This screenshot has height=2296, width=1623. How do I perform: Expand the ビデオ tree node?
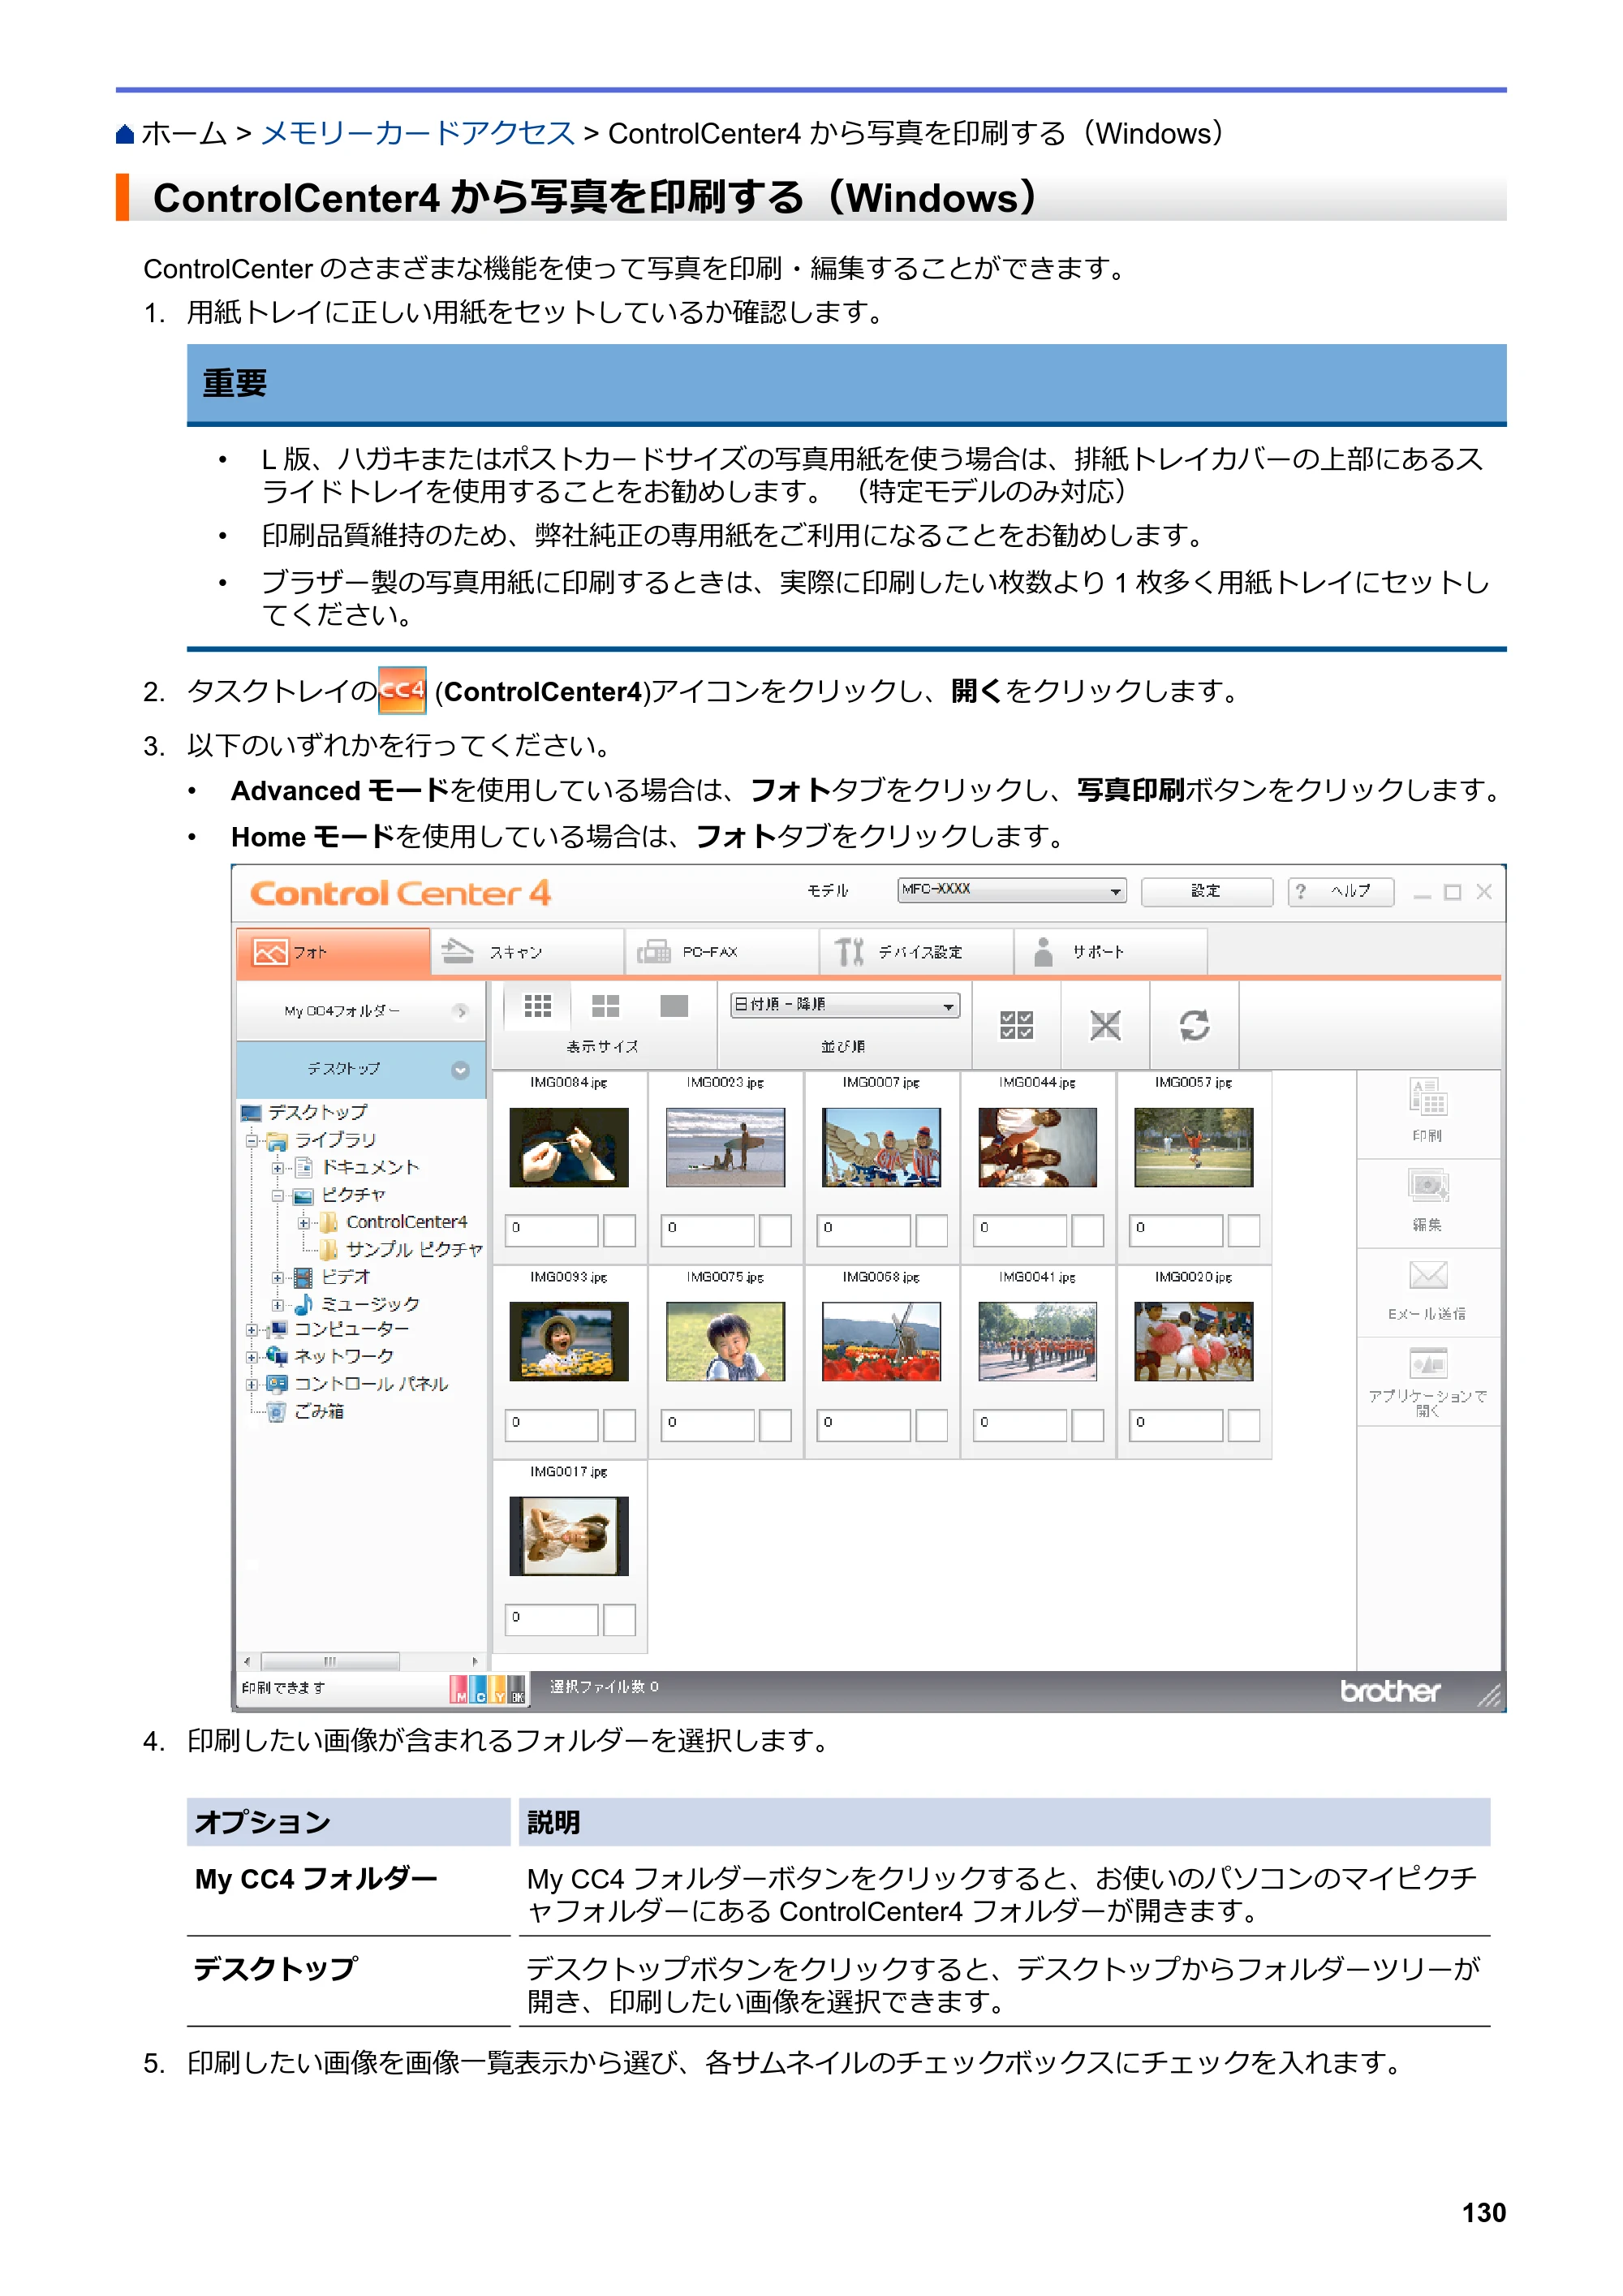point(278,1277)
